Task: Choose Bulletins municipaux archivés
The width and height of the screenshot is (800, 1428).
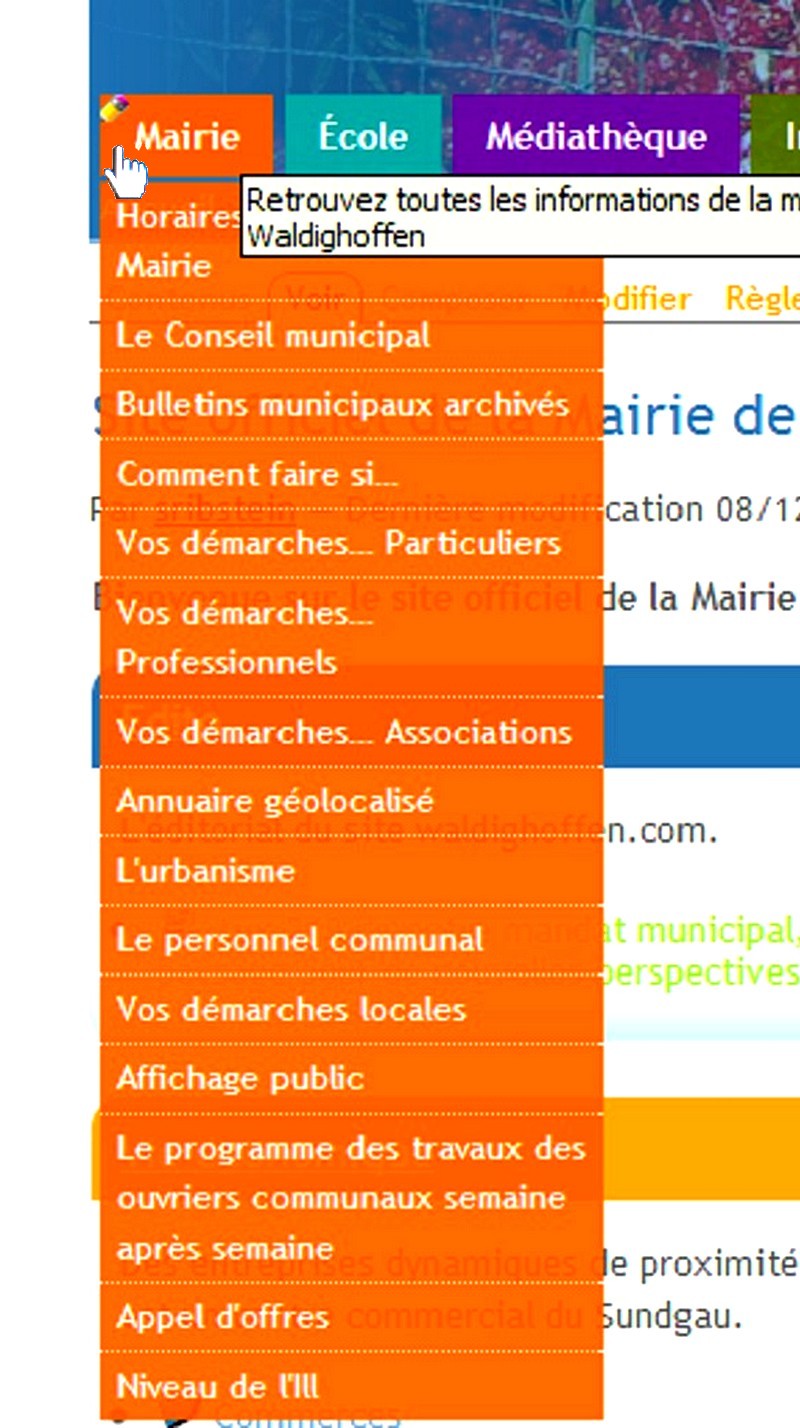Action: pos(343,405)
